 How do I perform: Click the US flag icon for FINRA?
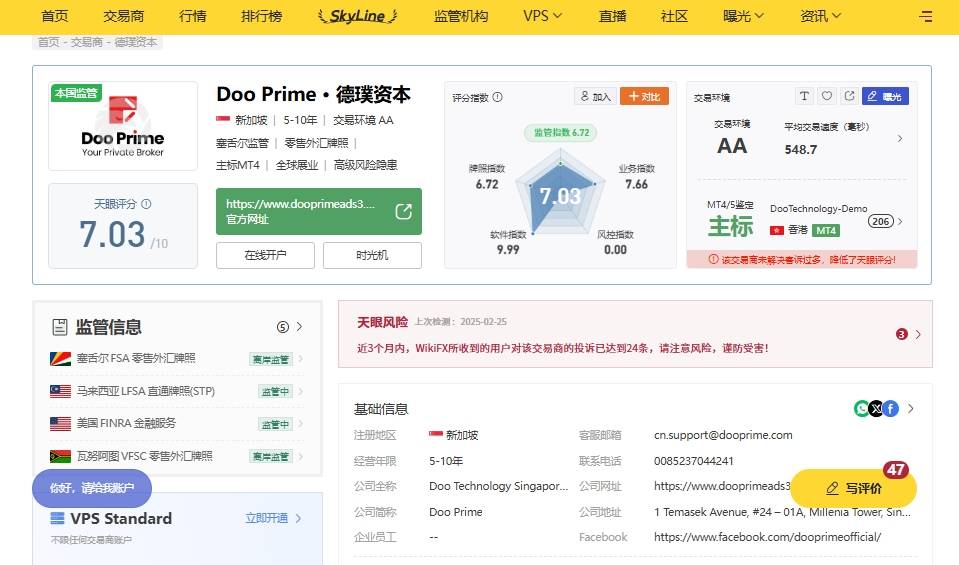(x=61, y=424)
